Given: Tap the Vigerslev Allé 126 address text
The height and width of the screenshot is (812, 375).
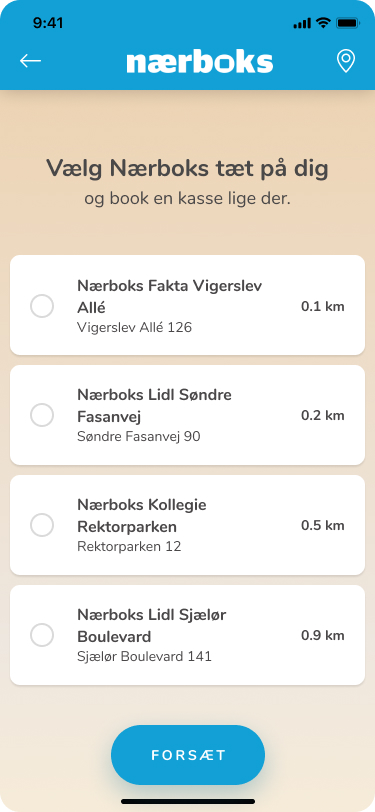Looking at the screenshot, I should click(x=135, y=327).
